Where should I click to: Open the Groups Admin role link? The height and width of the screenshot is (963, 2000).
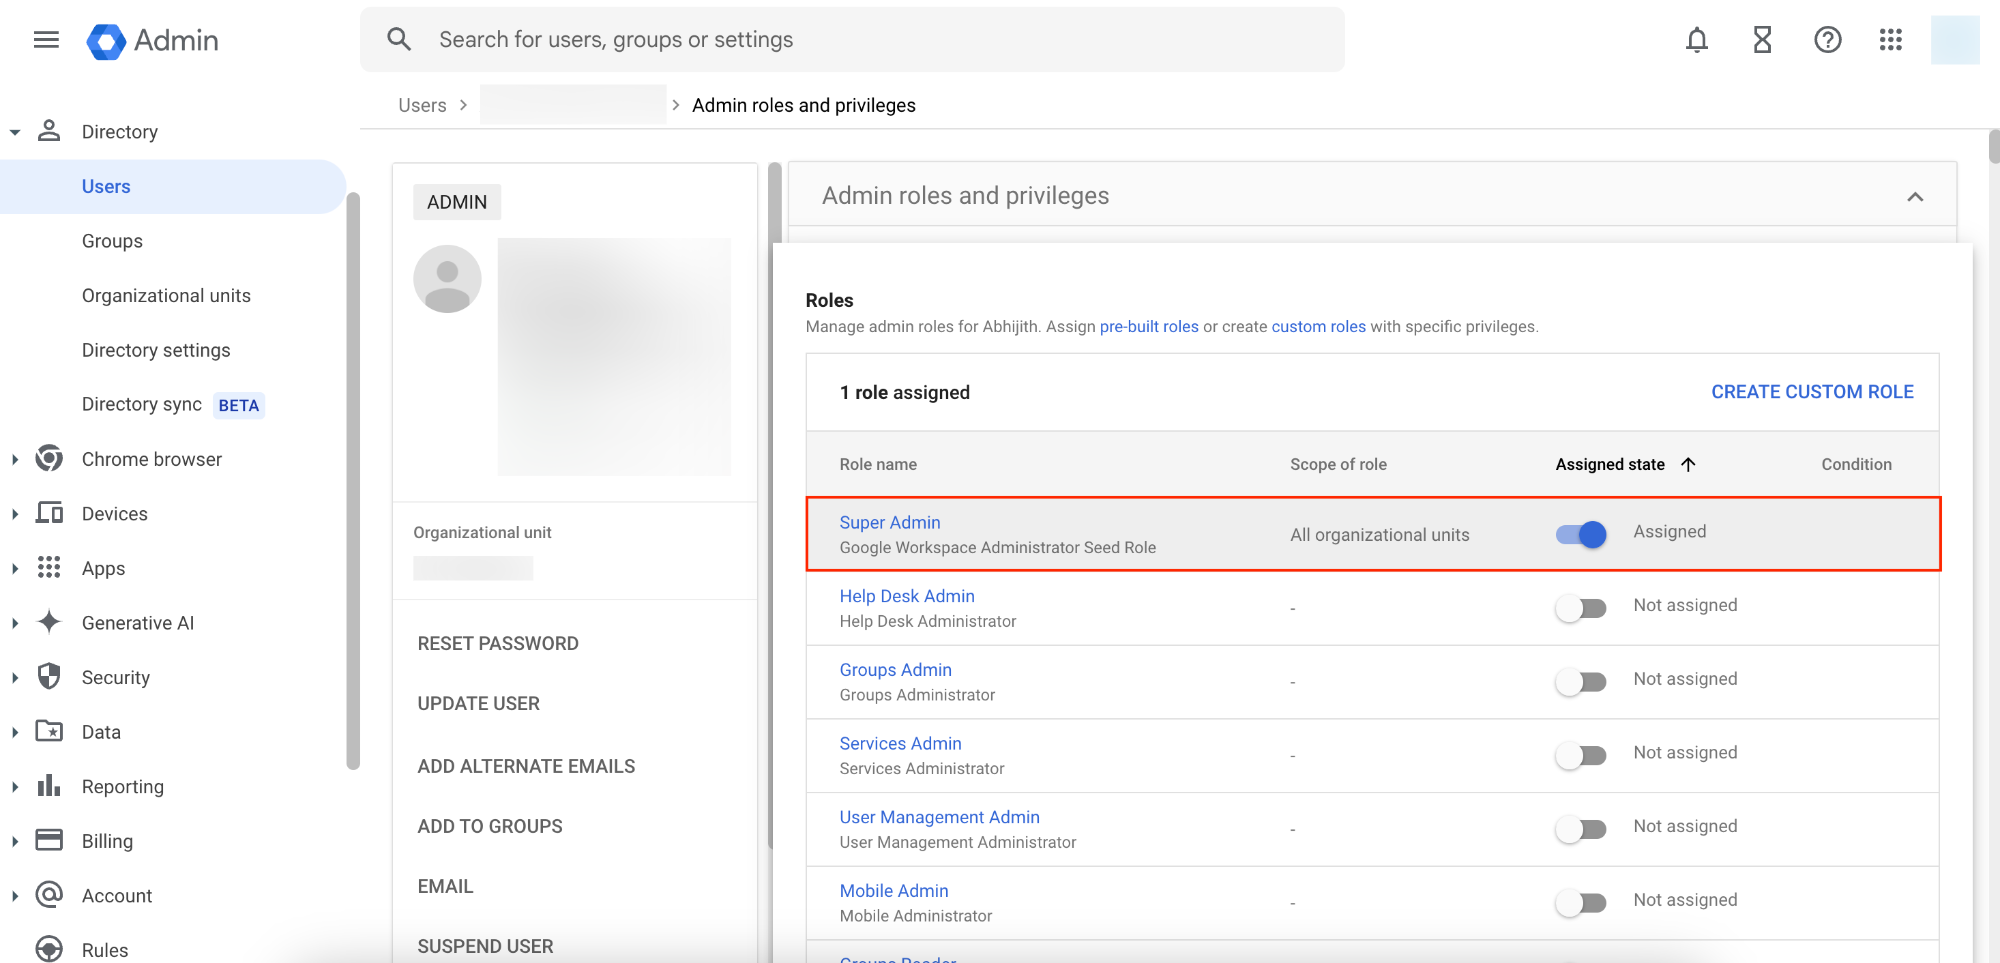pyautogui.click(x=895, y=669)
